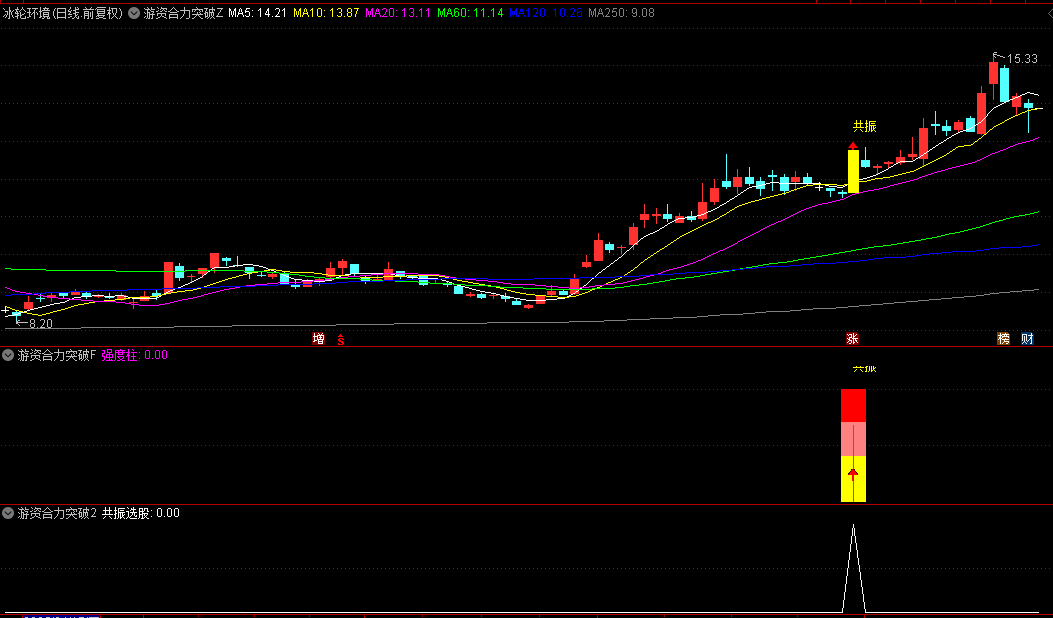The width and height of the screenshot is (1053, 618).
Task: Click the yellow resonance candlestick in main chart
Action: (x=854, y=171)
